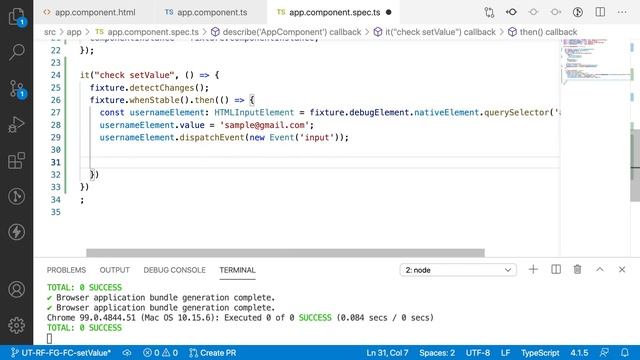Click TypeScript version 4.1.5
The height and width of the screenshot is (360, 640).
[579, 353]
